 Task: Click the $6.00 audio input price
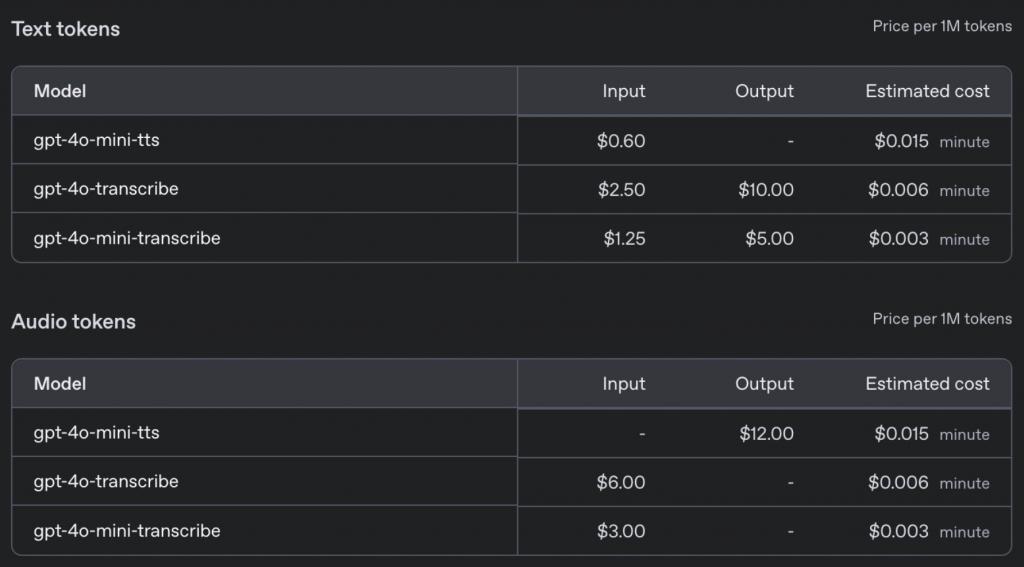(620, 483)
